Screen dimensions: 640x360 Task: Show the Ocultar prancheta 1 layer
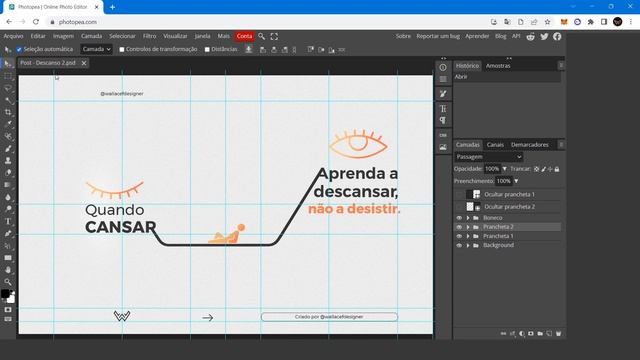pos(459,195)
